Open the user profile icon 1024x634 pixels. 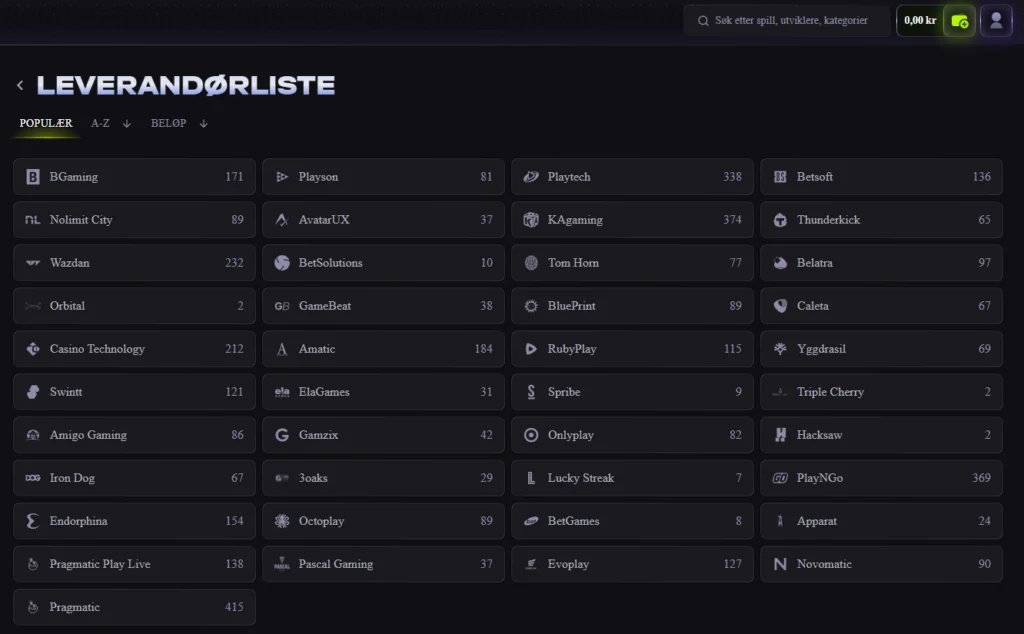pyautogui.click(x=996, y=21)
